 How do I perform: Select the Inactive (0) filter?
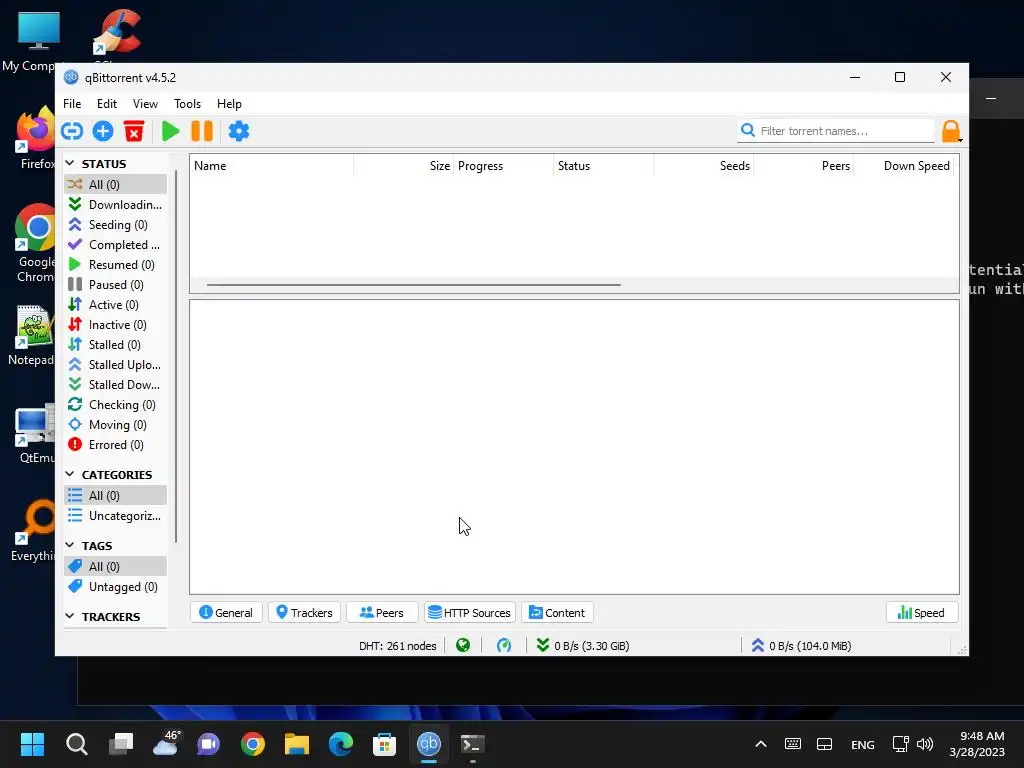(x=116, y=325)
